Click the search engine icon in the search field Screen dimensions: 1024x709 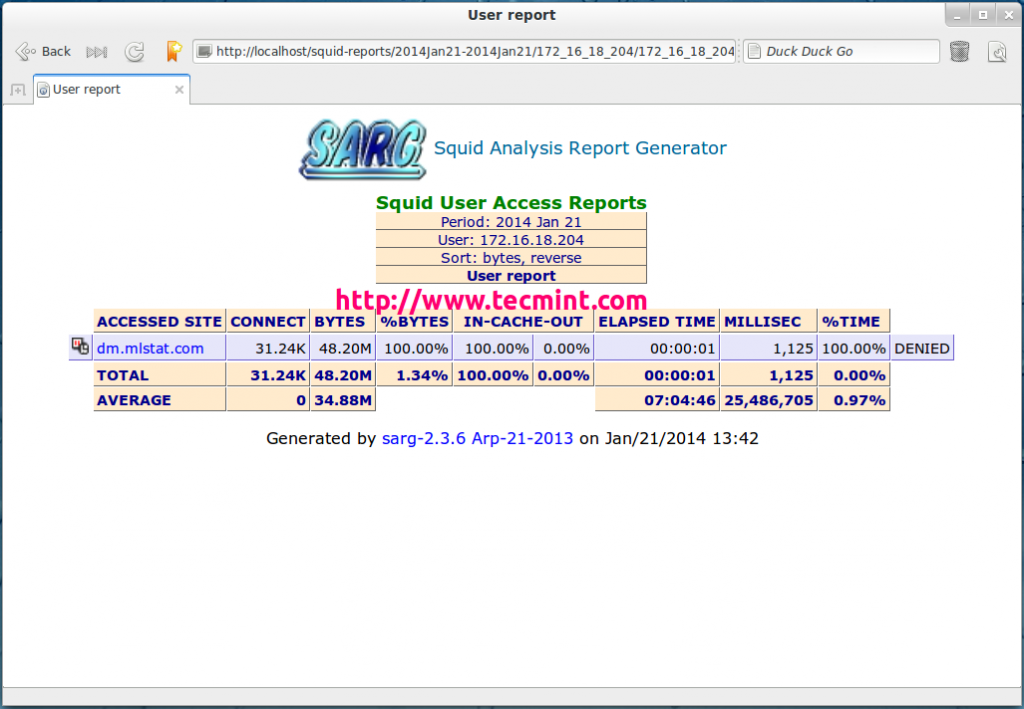(756, 51)
